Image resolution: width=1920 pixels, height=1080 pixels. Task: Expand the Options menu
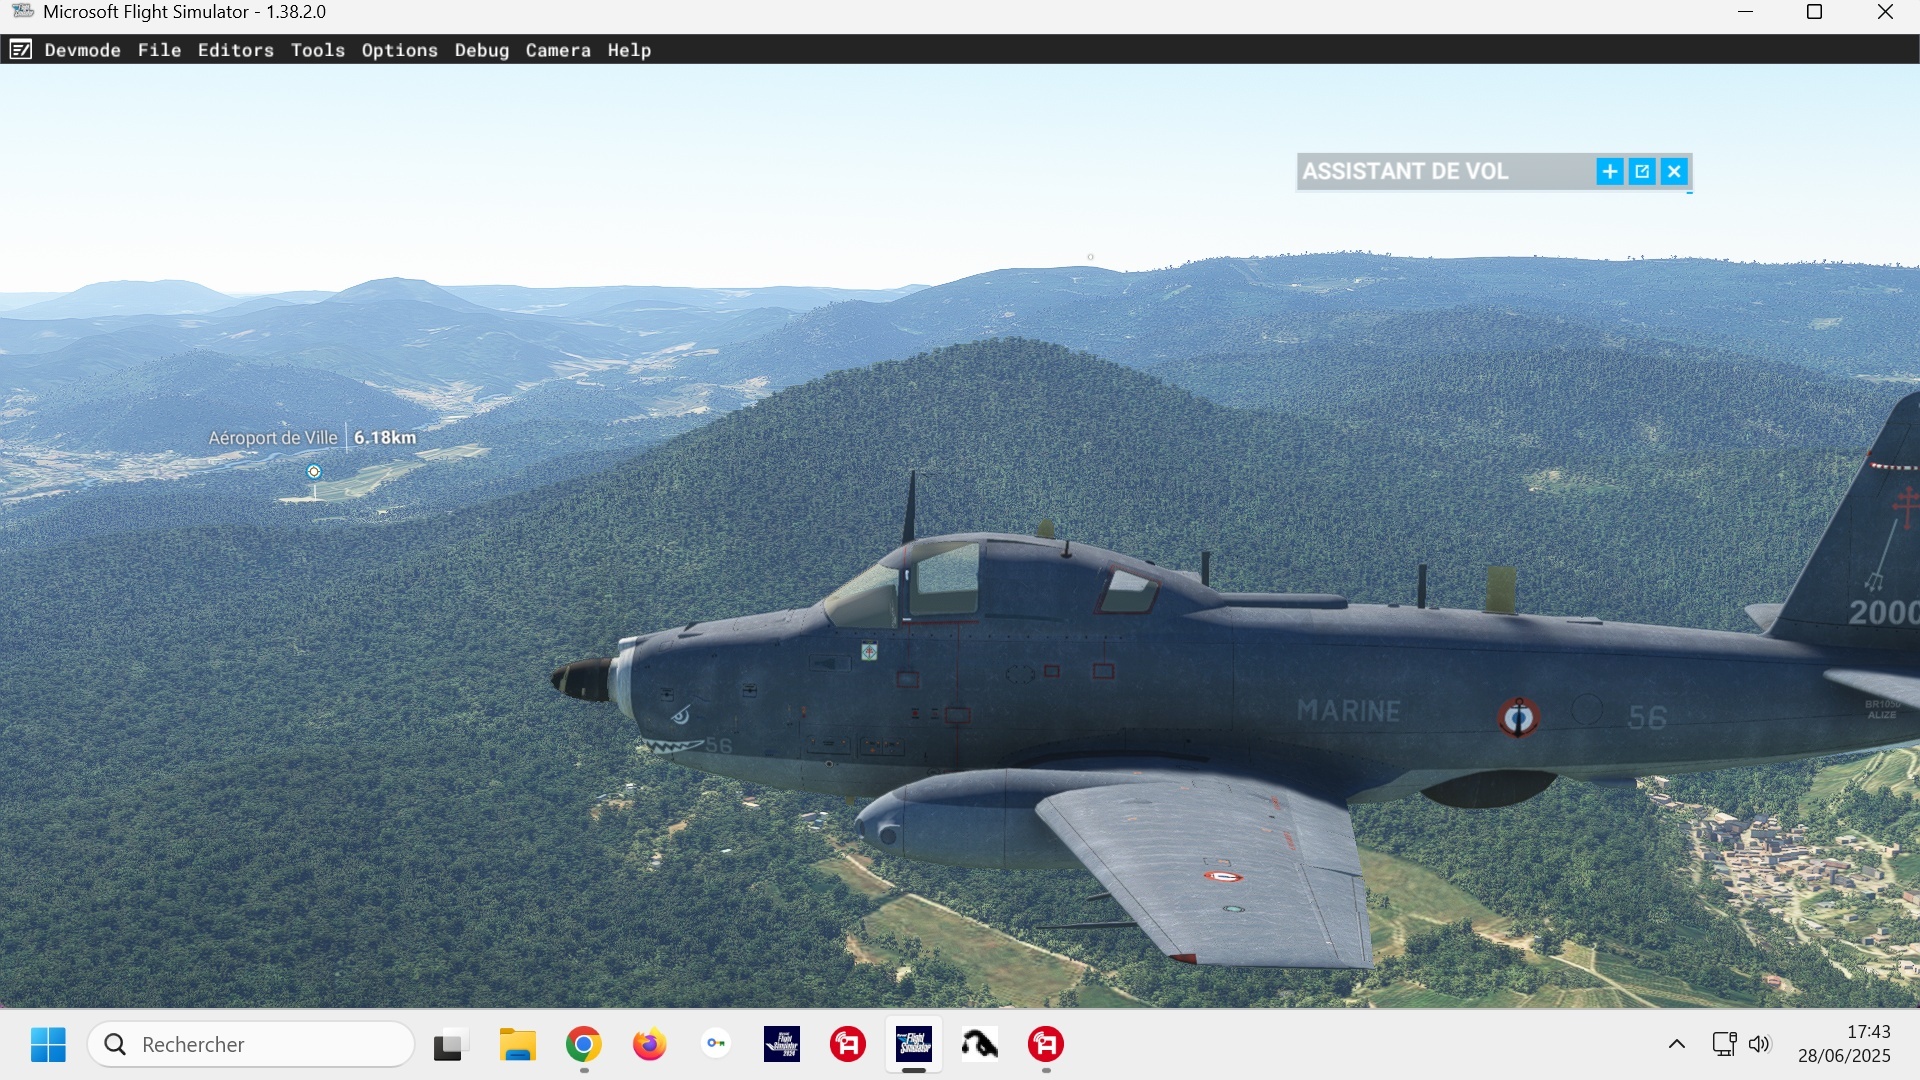[399, 50]
